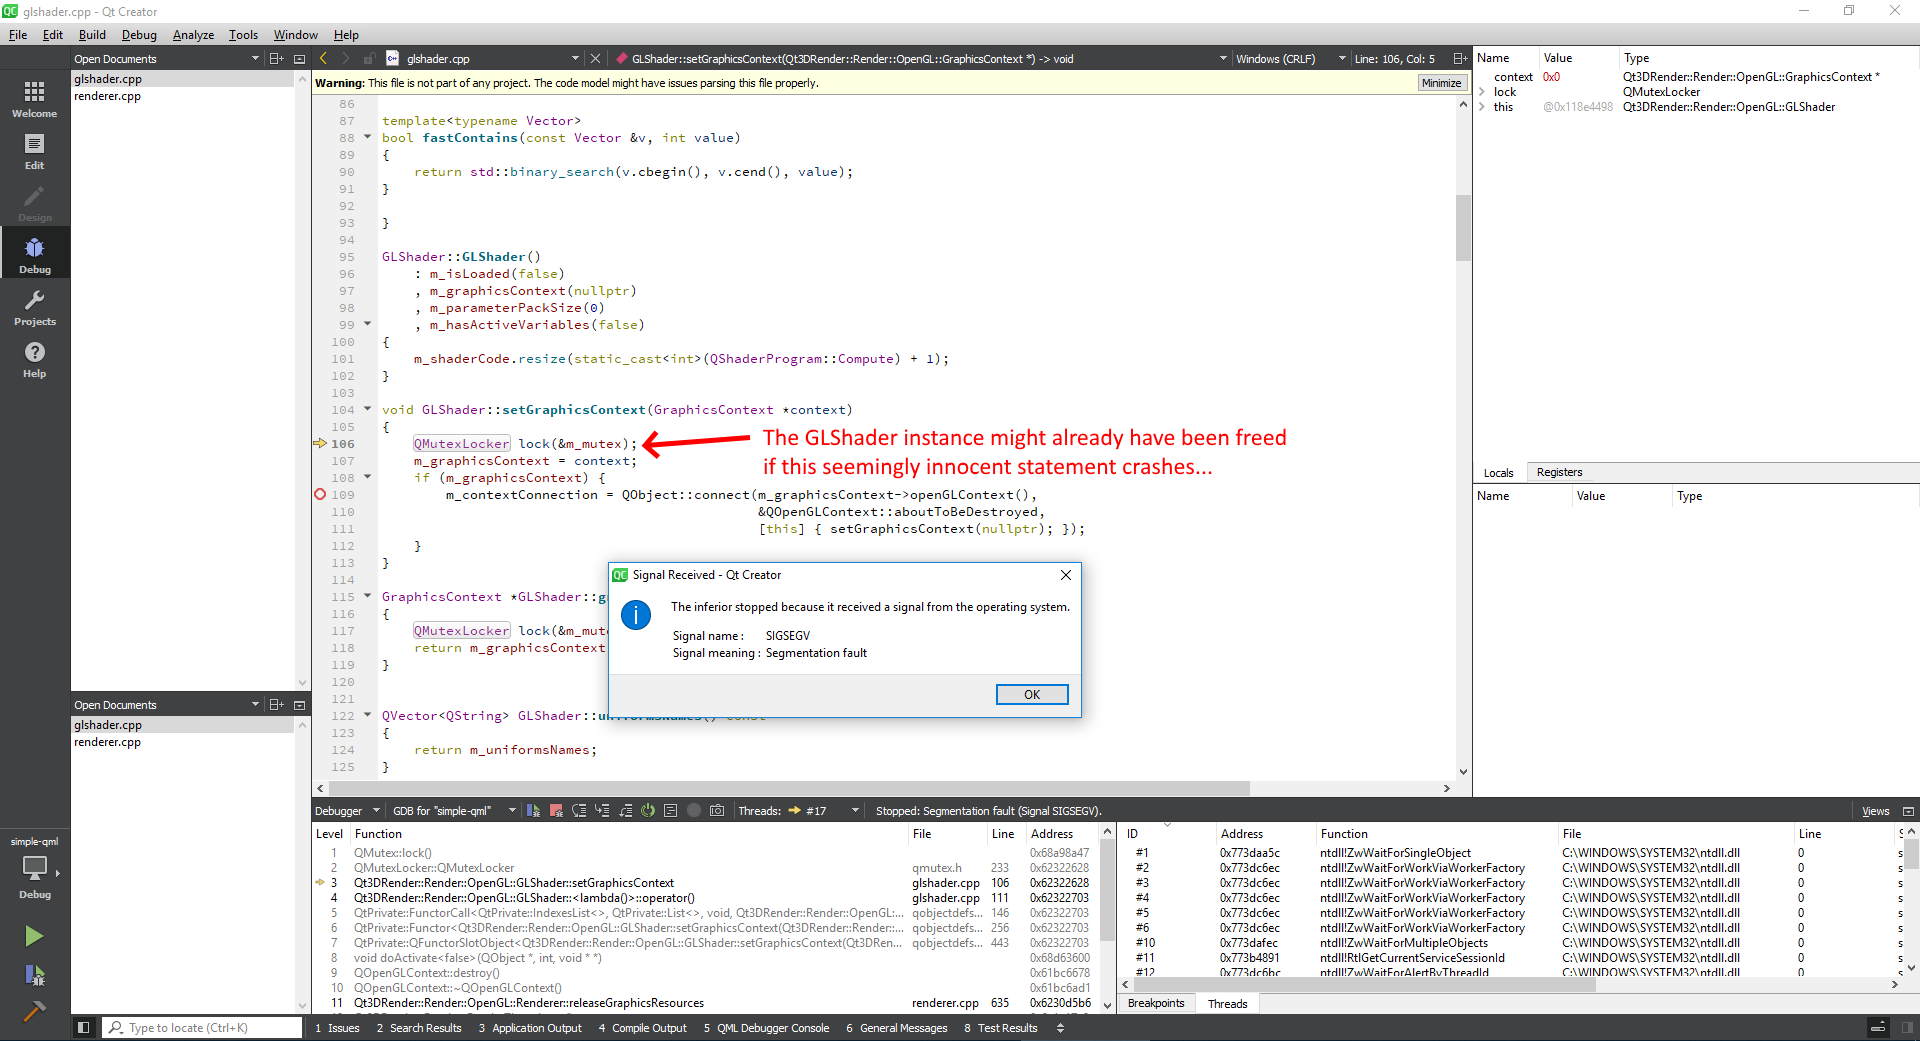
Task: Click the Step Over icon
Action: (x=579, y=811)
